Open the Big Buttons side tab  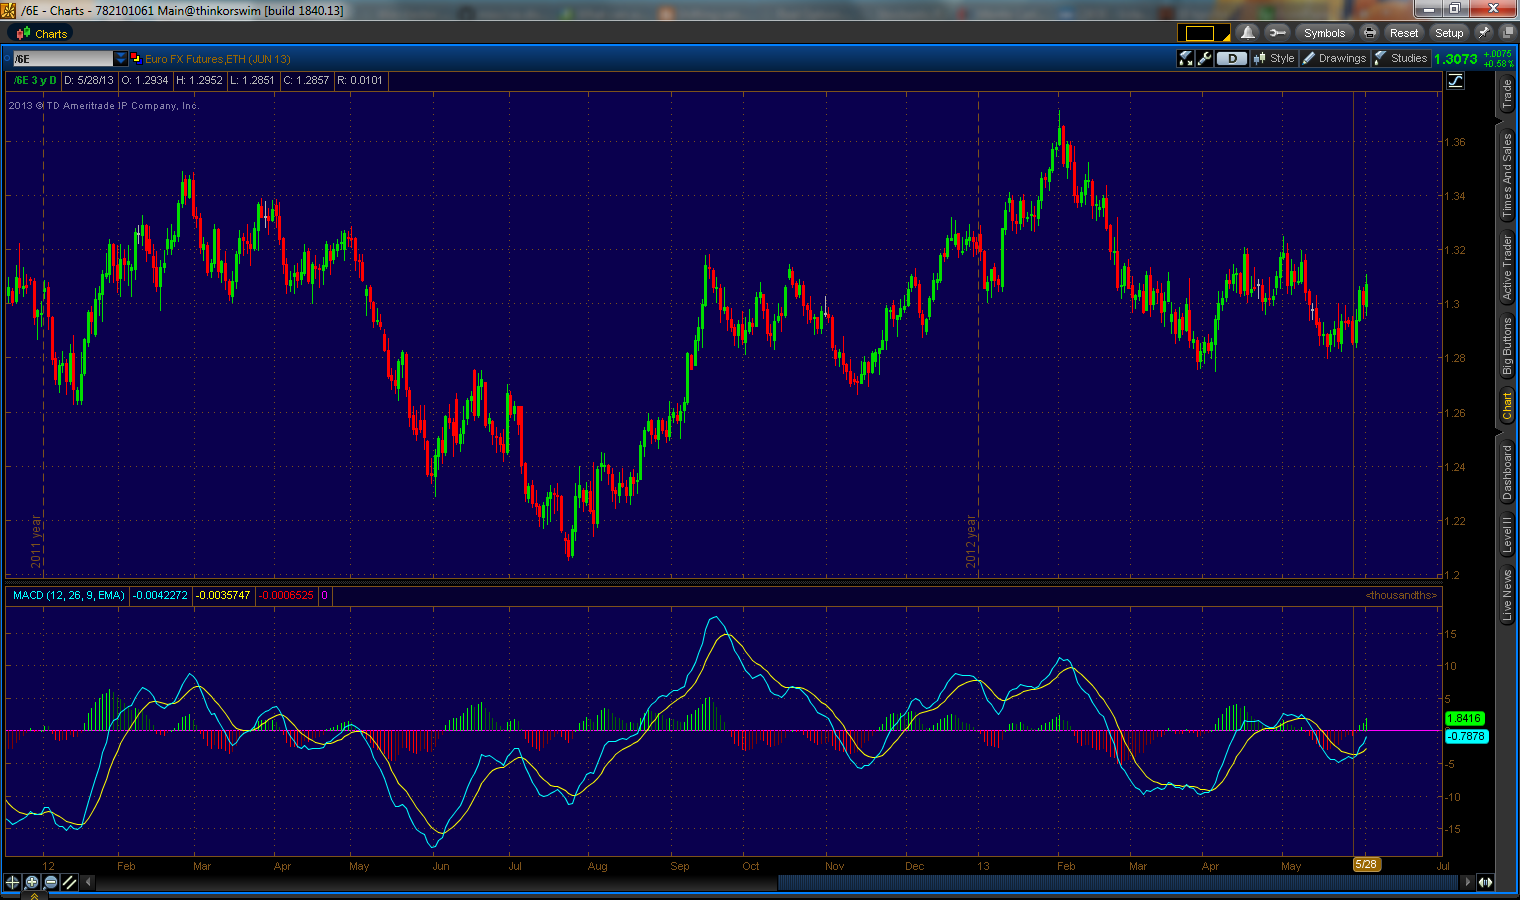[x=1507, y=346]
